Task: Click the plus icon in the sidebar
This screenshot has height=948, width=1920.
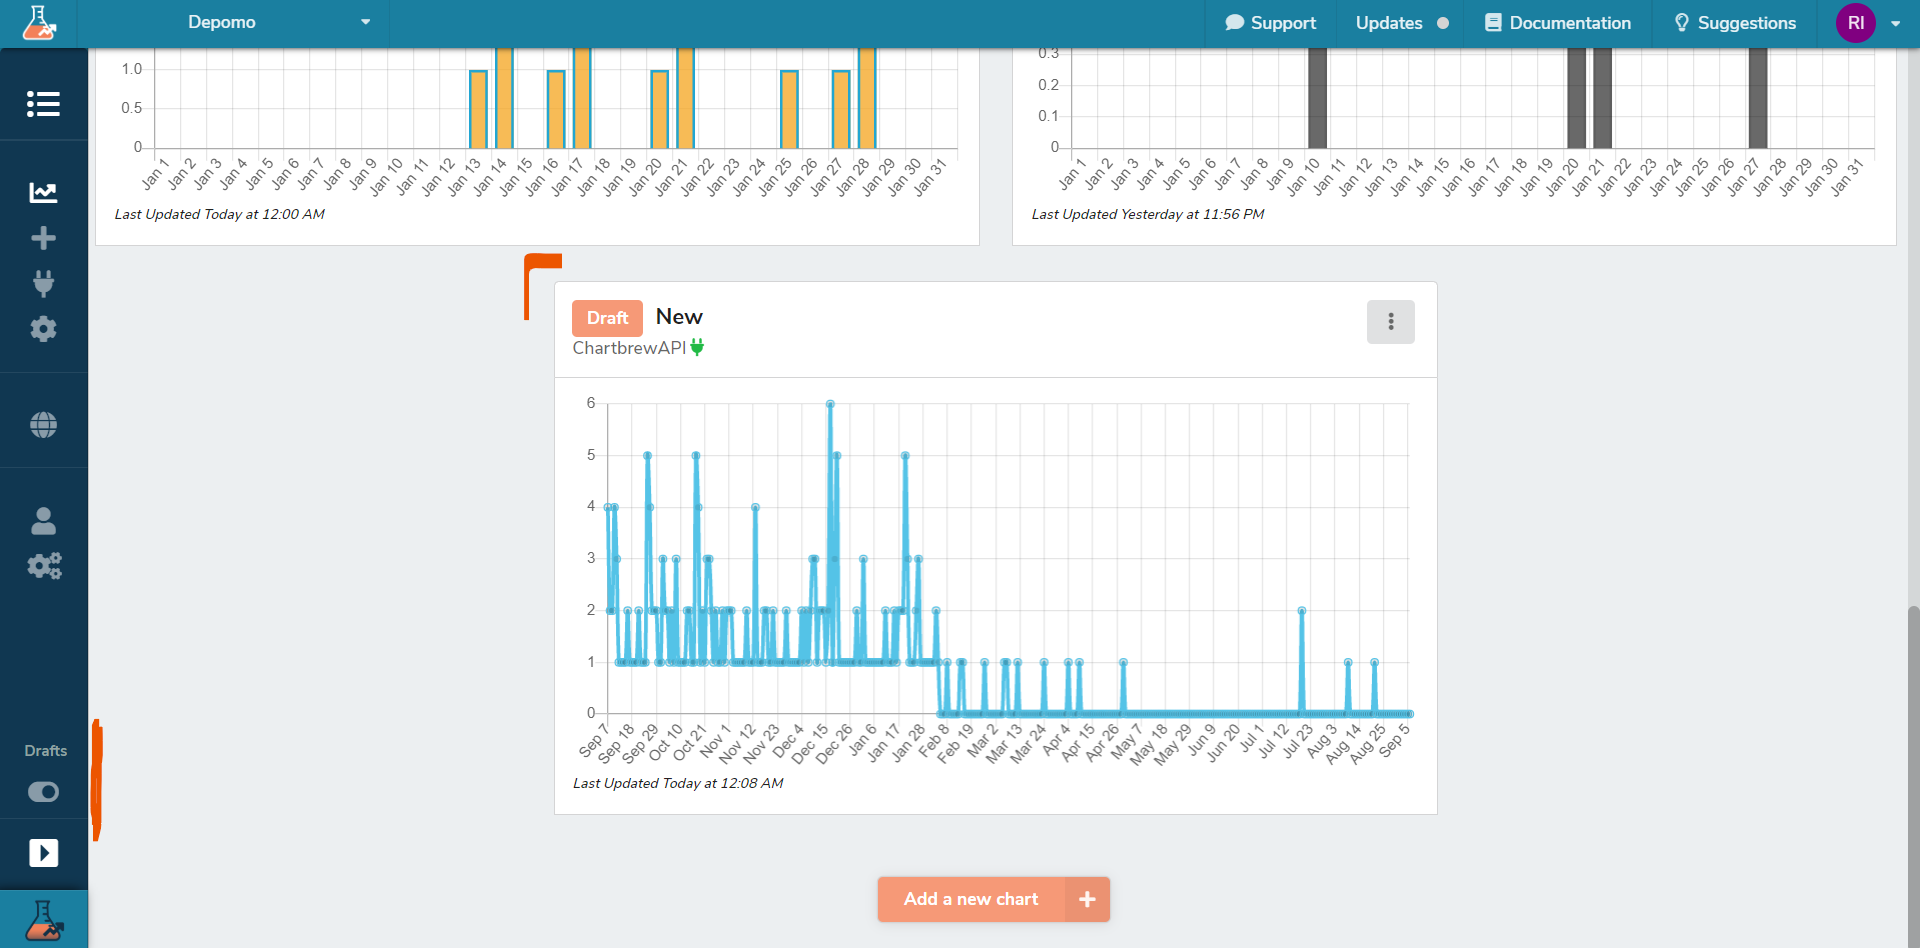Action: click(43, 238)
